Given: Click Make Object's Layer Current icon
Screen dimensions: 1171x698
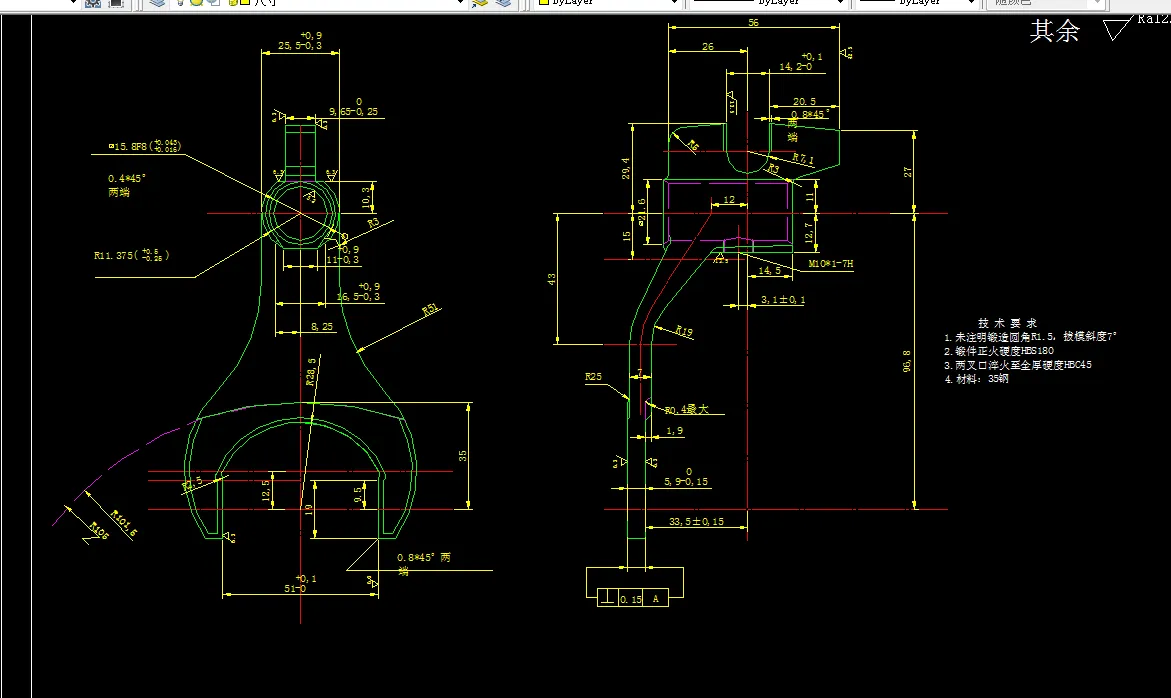Looking at the screenshot, I should 480,3.
